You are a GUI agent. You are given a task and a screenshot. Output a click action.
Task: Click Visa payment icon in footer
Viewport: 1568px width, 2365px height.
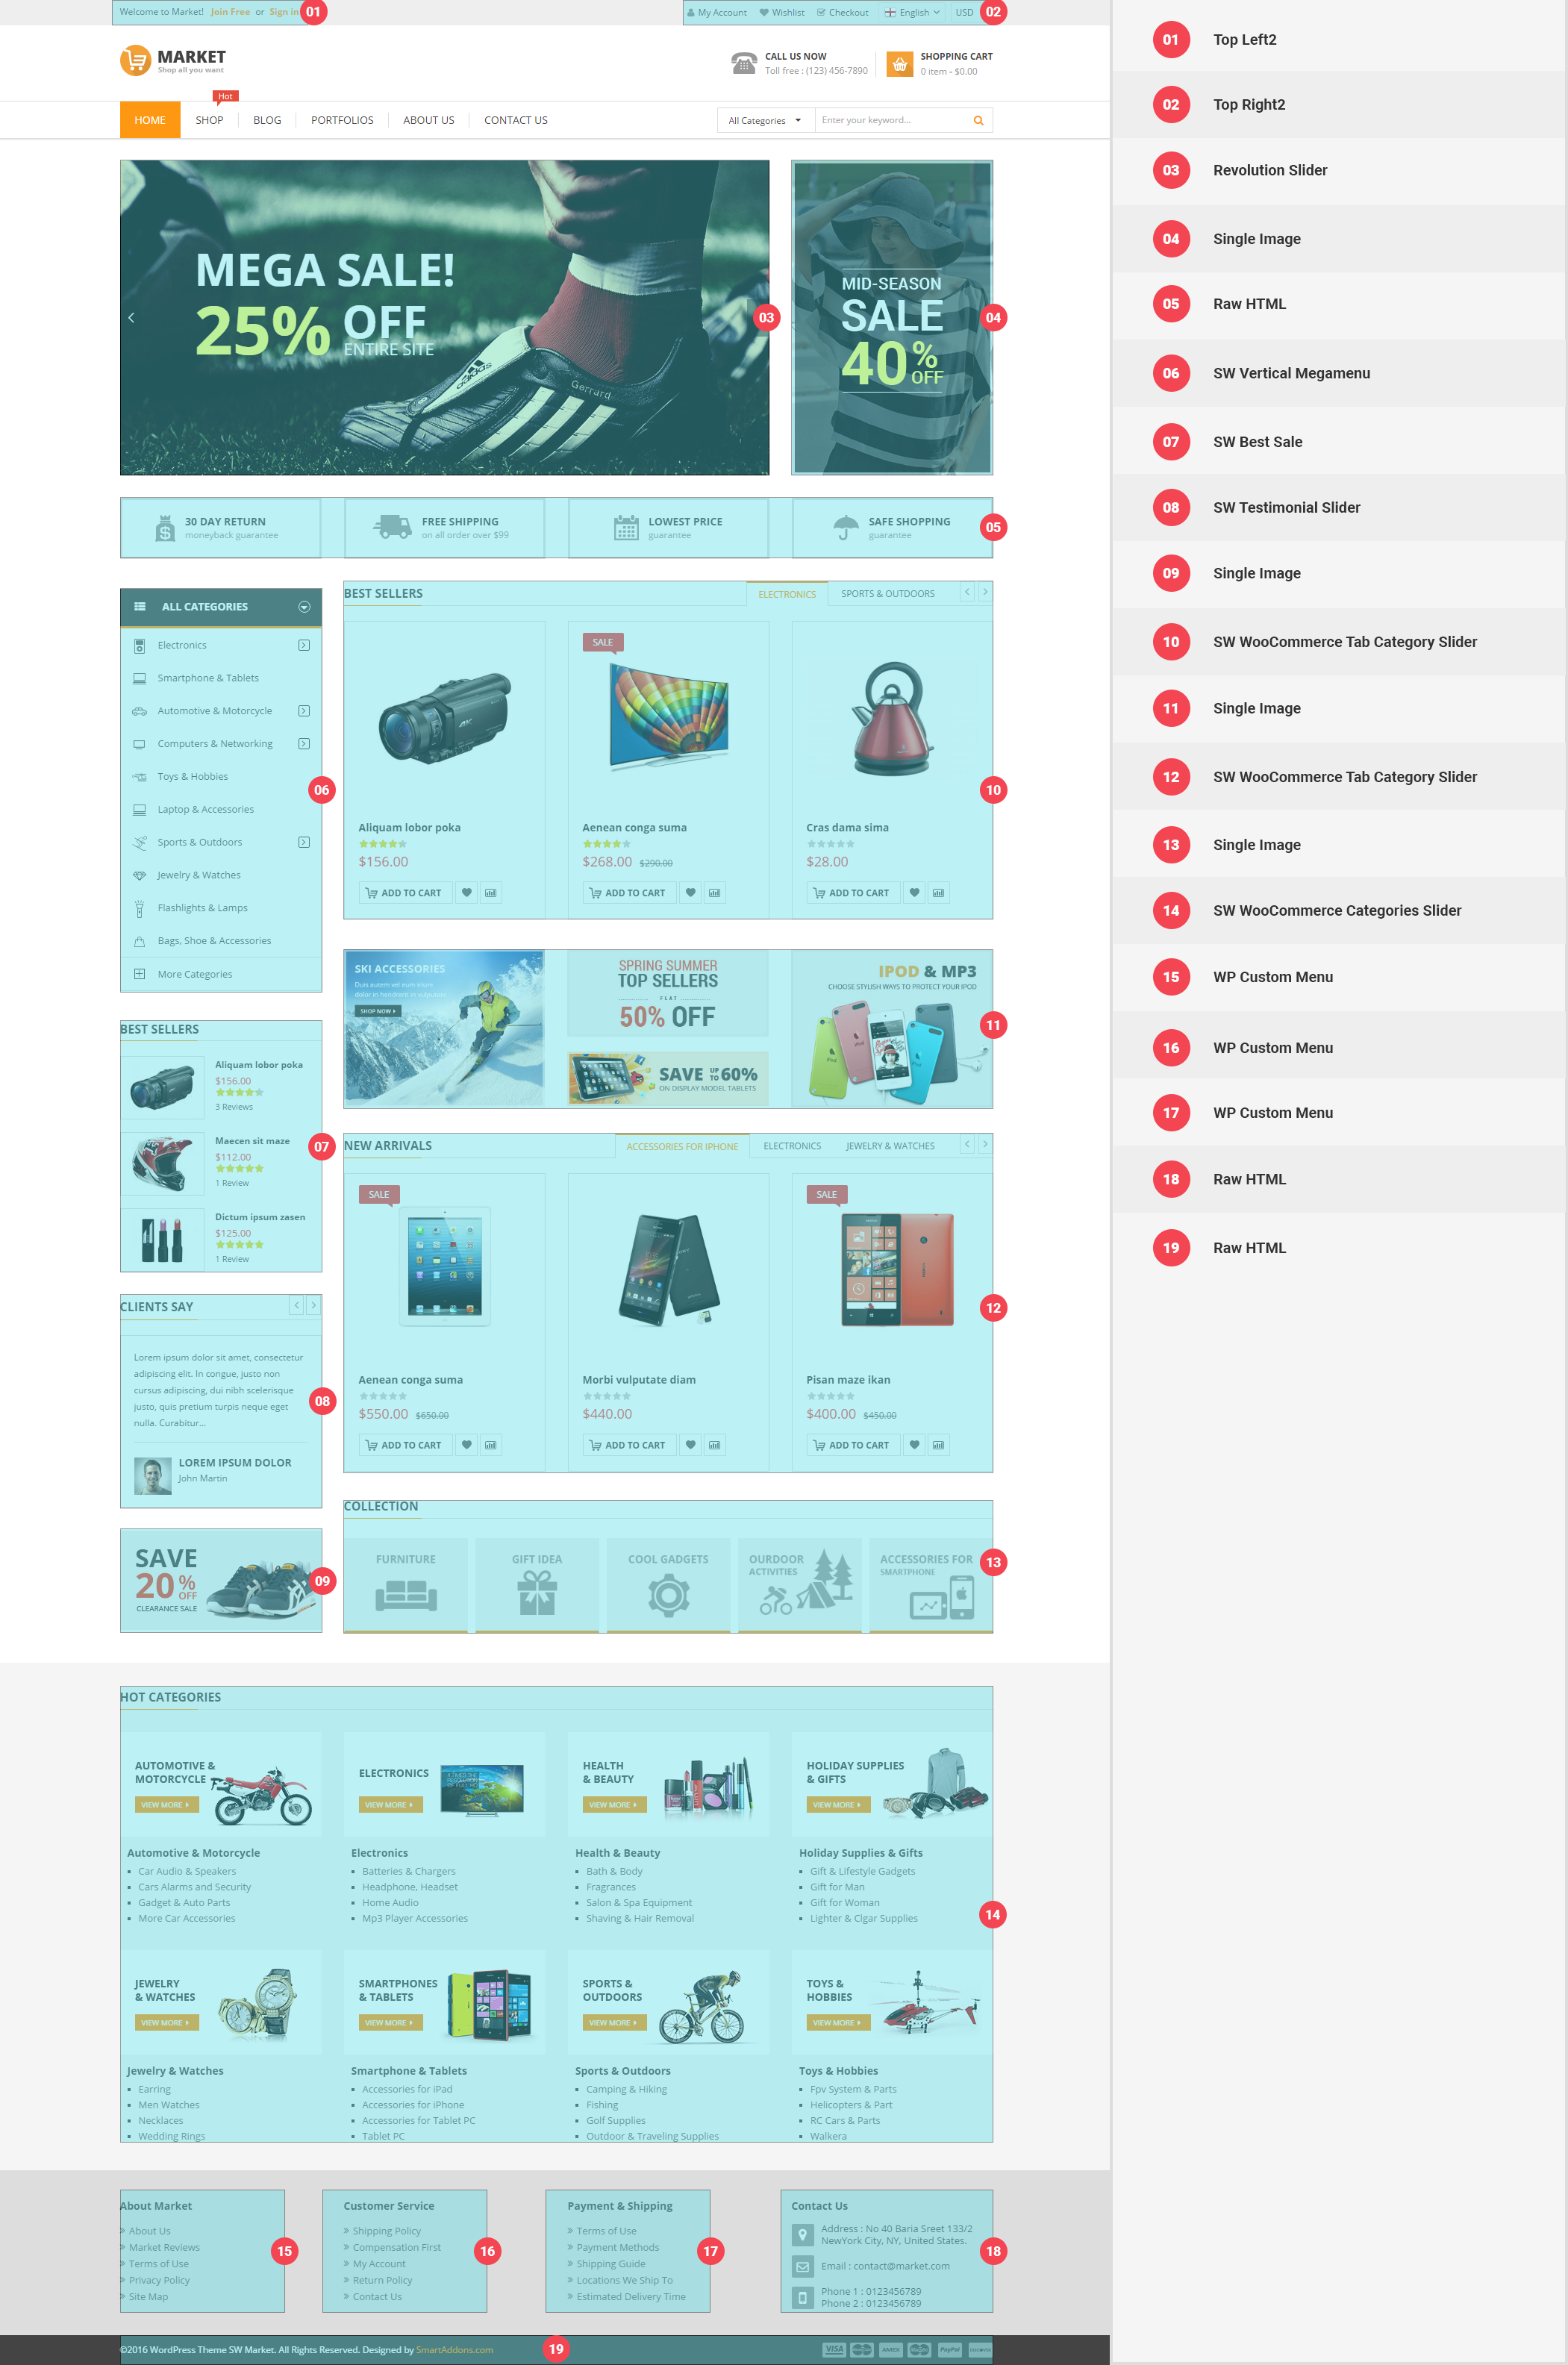coord(833,2350)
